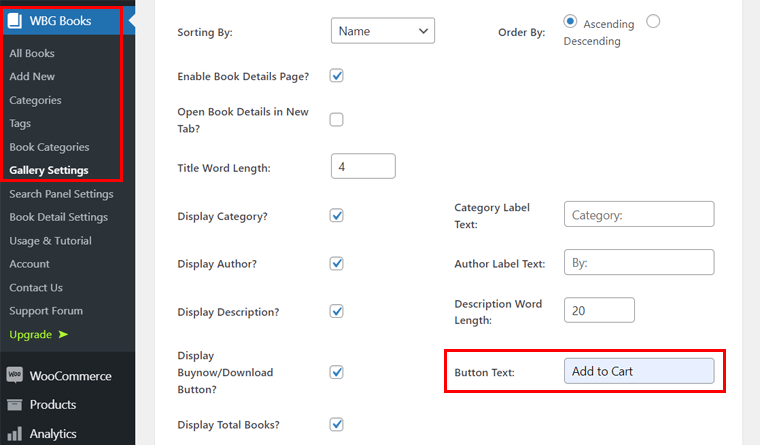Click the WBG Books book icon

pyautogui.click(x=15, y=19)
